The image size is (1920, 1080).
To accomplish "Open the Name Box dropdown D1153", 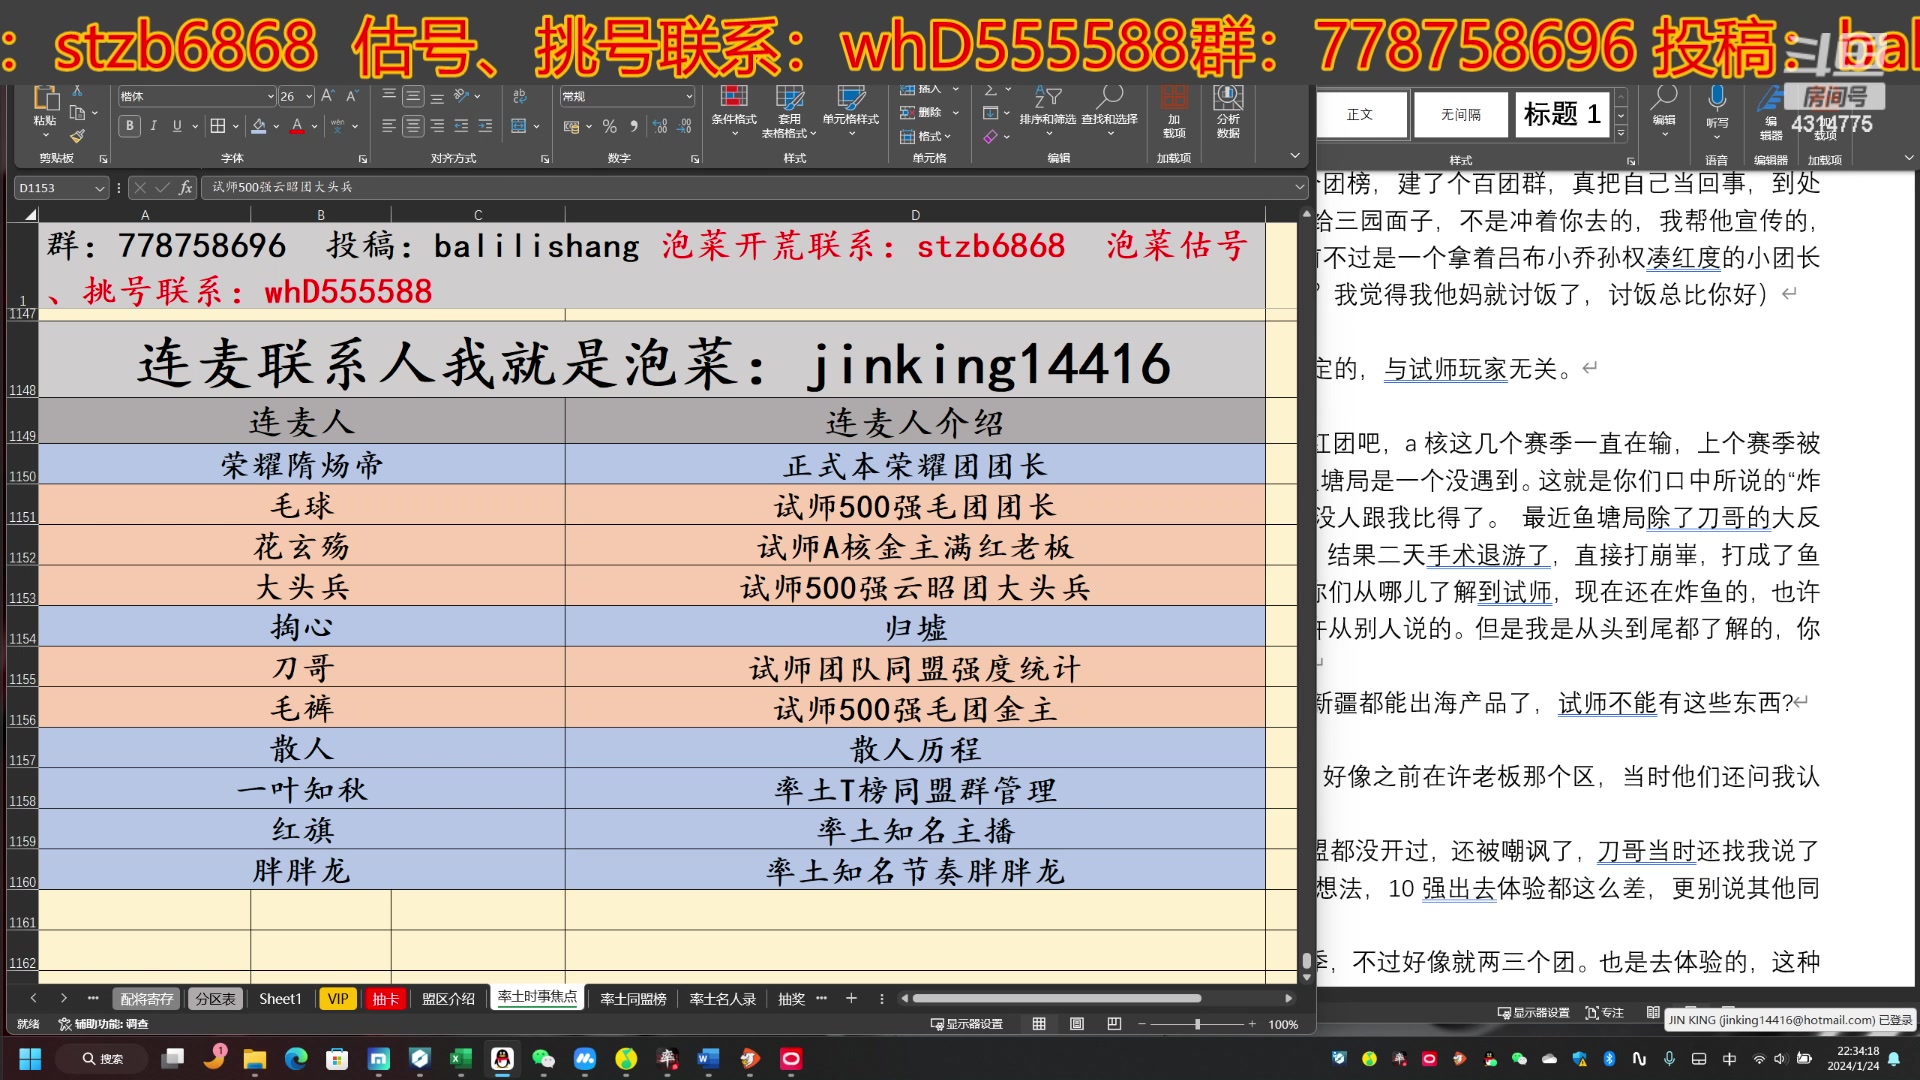I will (99, 188).
